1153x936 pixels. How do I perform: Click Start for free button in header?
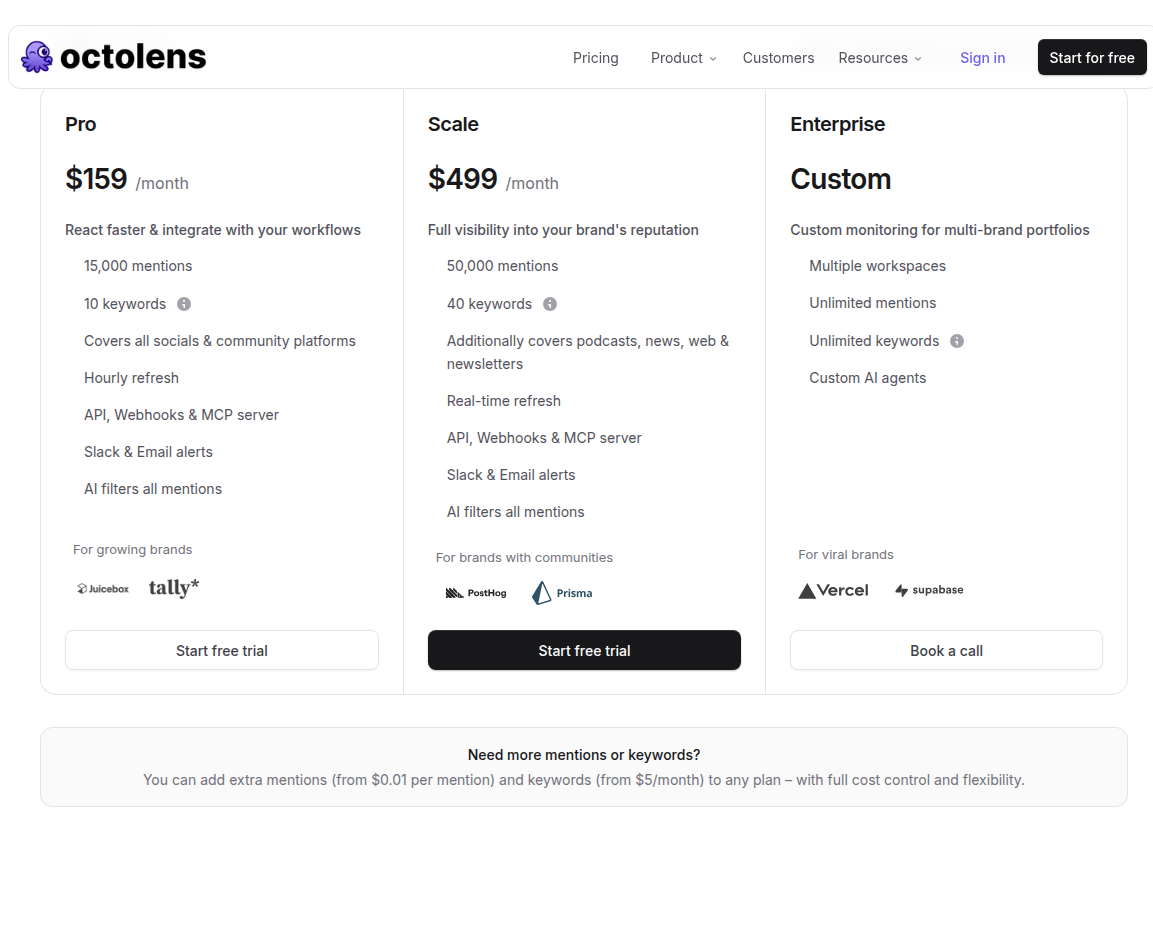pyautogui.click(x=1092, y=57)
